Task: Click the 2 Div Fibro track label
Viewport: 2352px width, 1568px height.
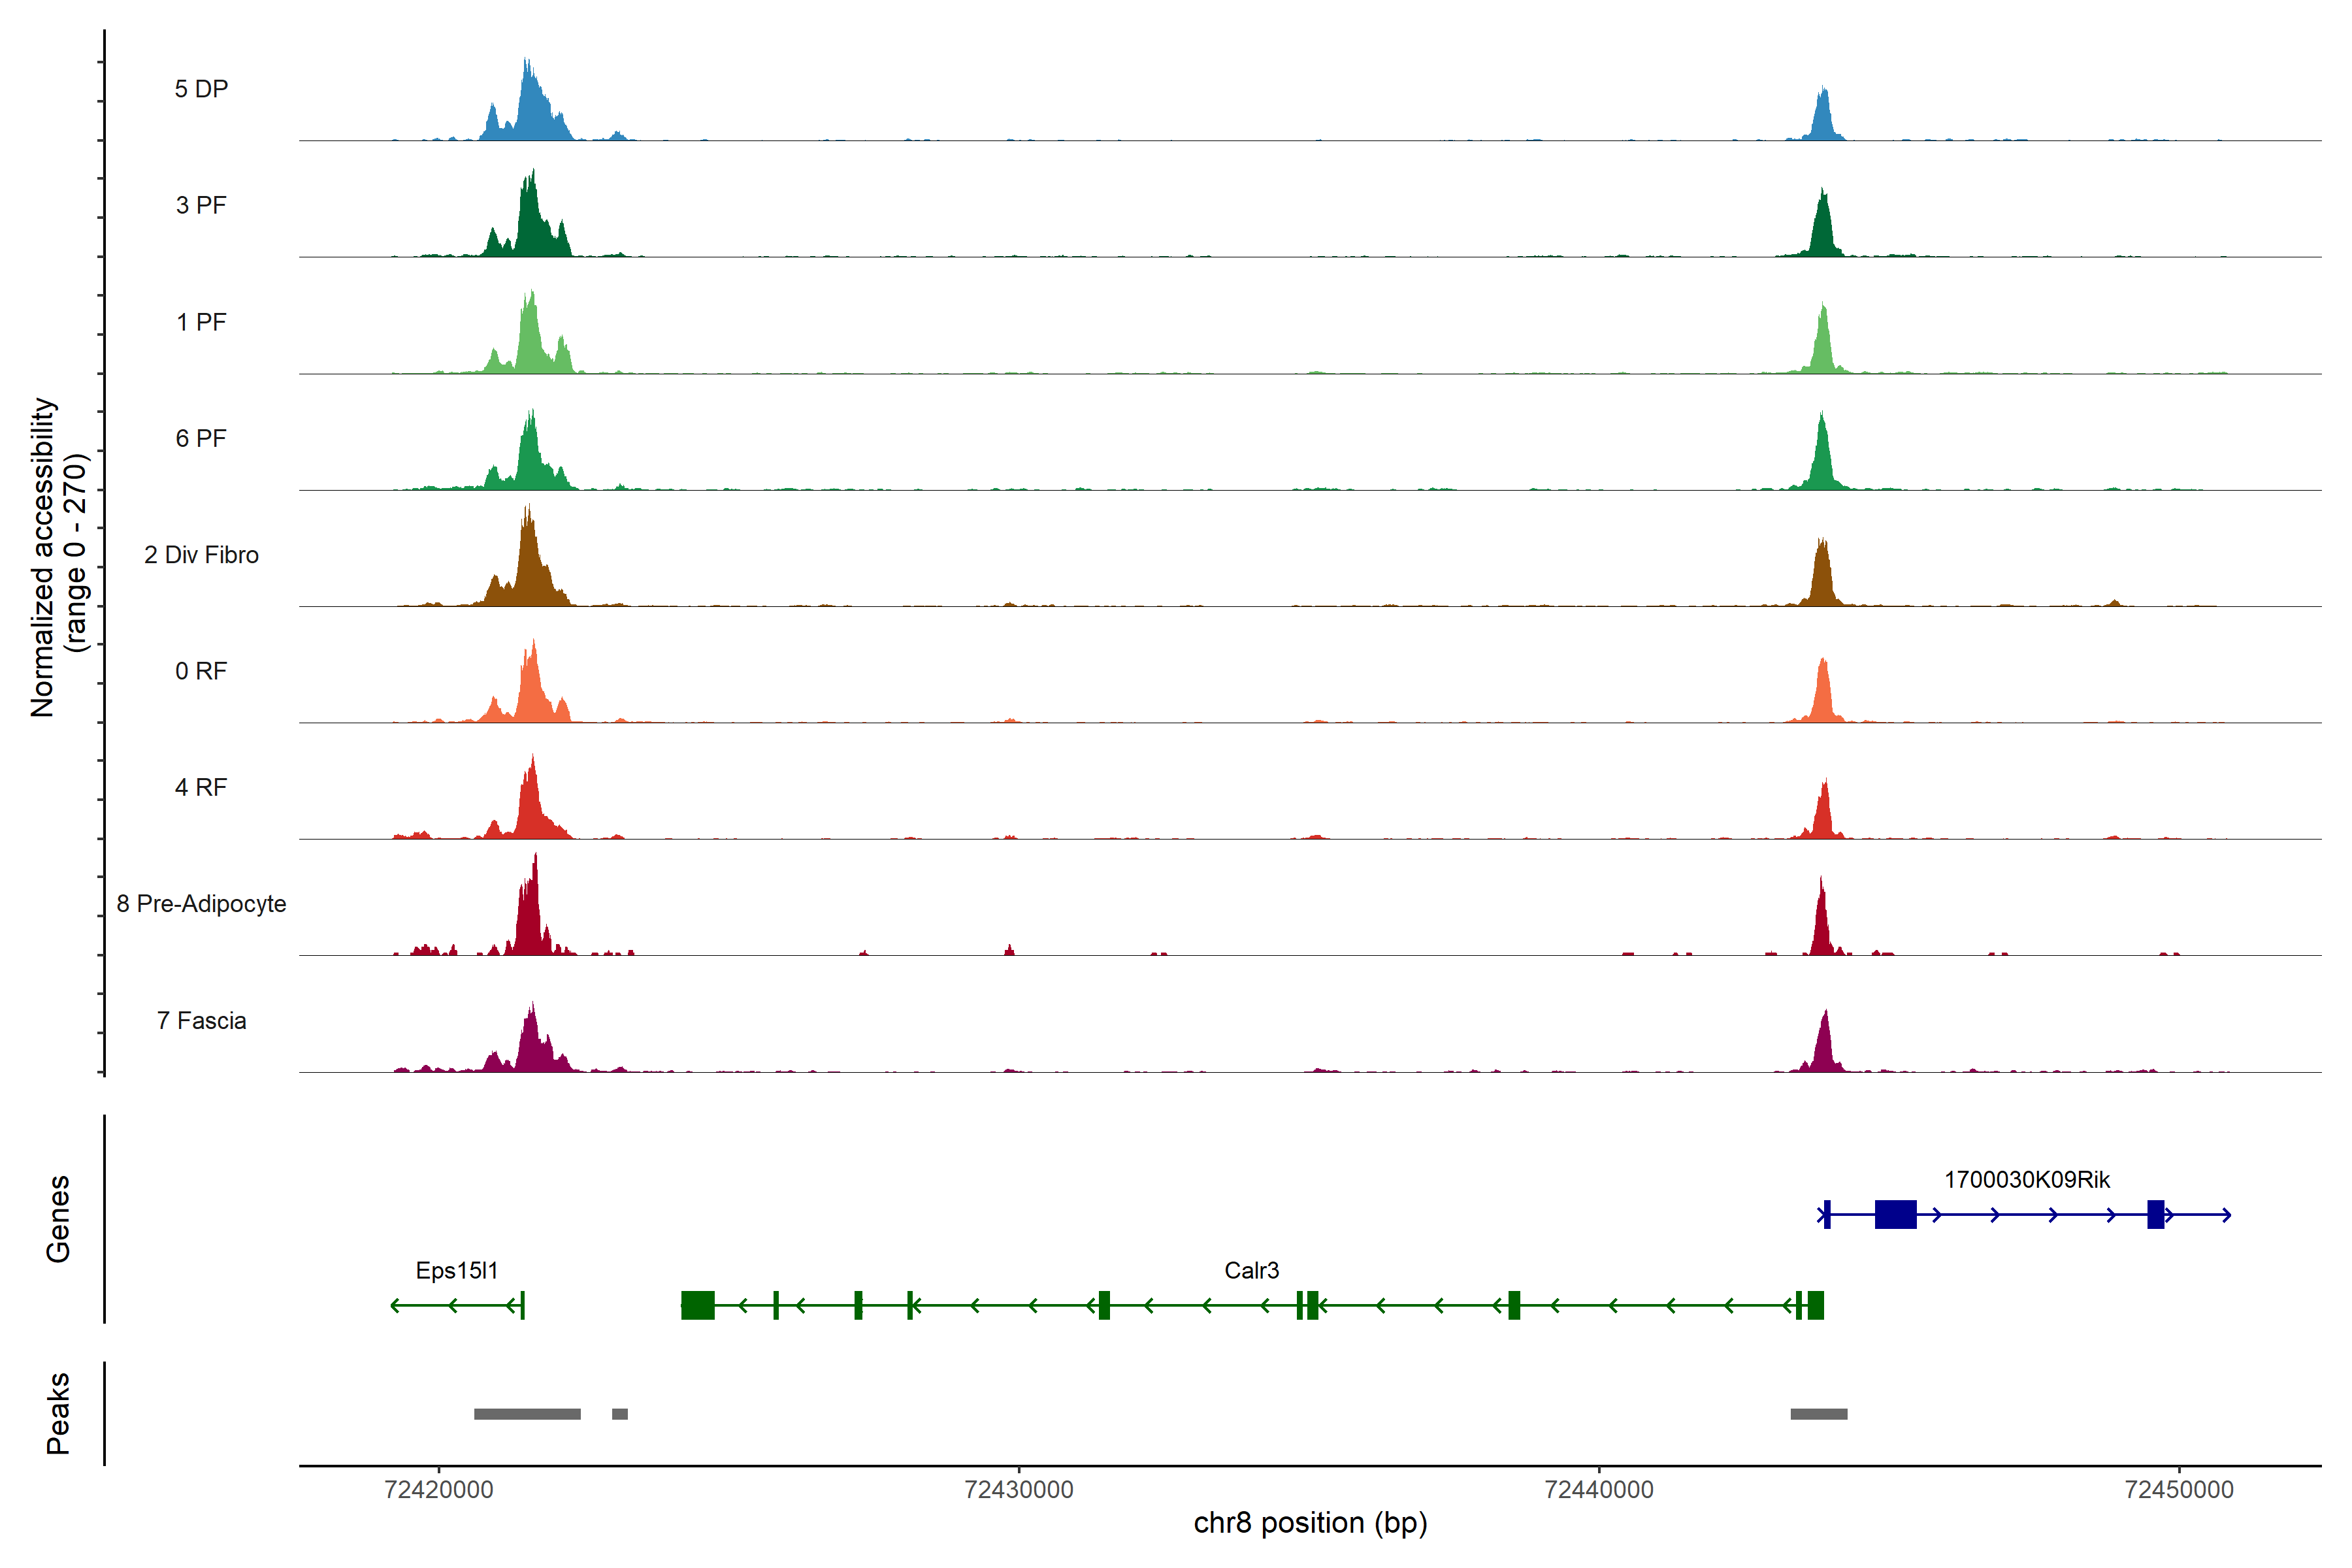Action: tap(201, 555)
